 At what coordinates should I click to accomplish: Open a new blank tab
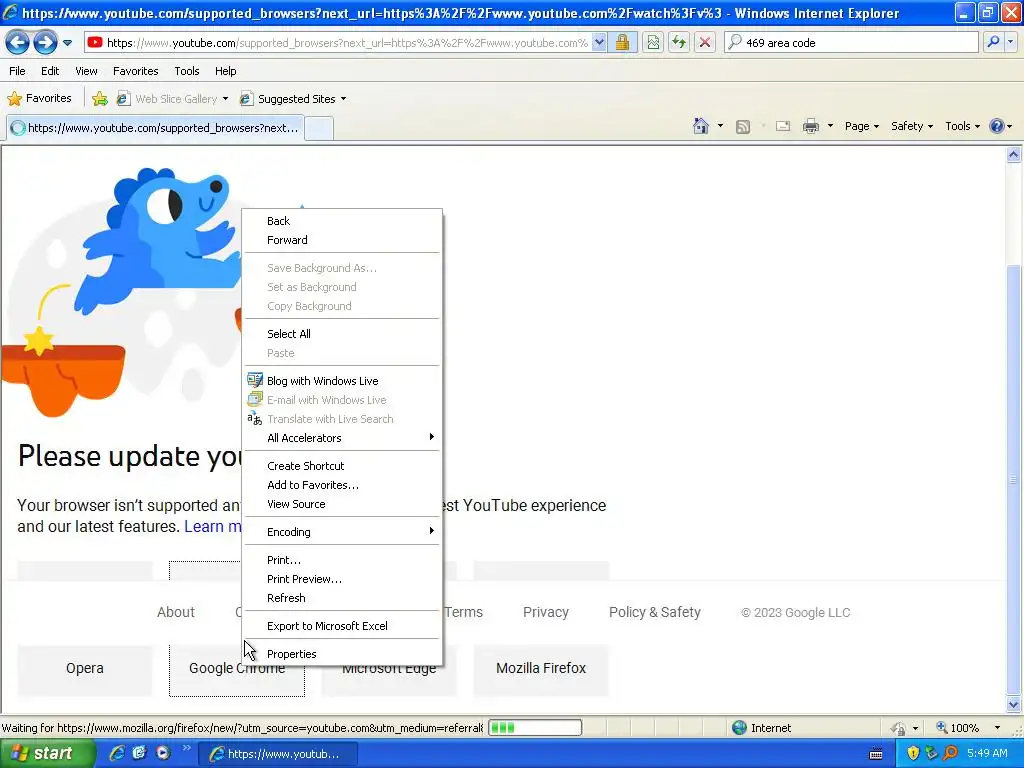[x=319, y=129]
